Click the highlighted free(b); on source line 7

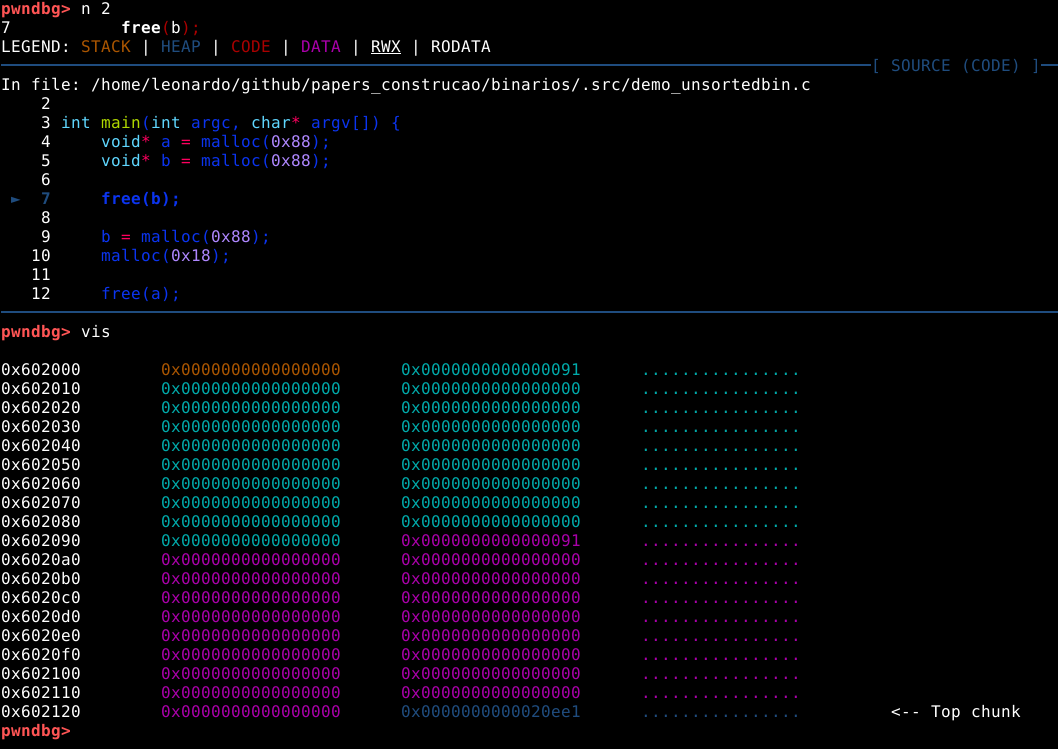(x=140, y=199)
